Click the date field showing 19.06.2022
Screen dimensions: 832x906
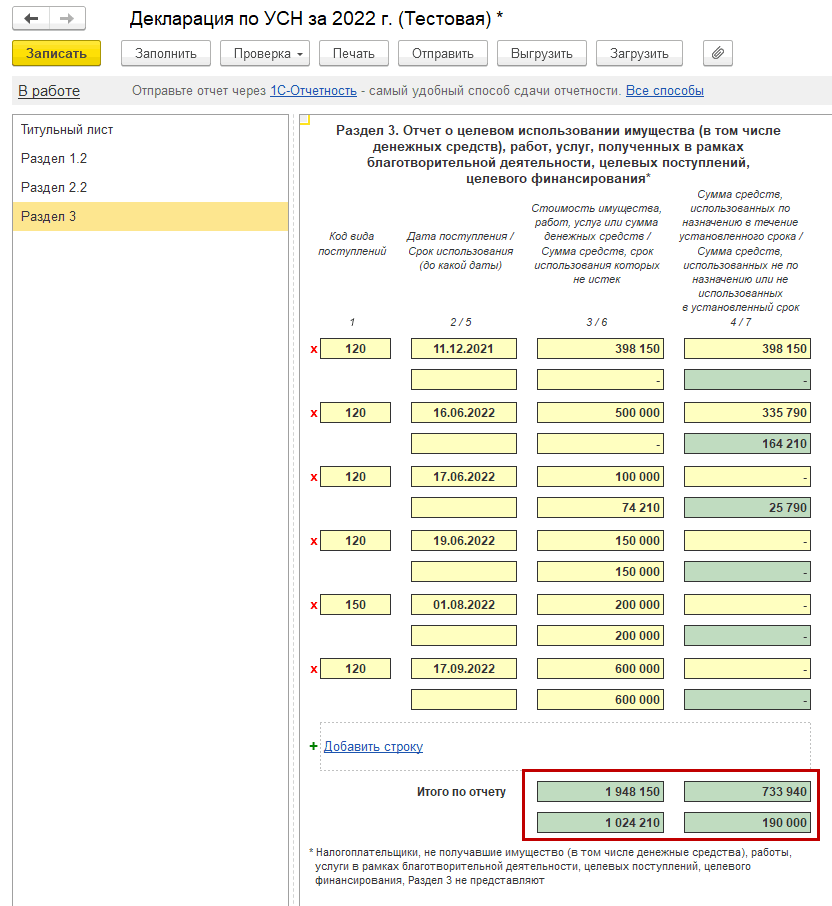point(464,541)
